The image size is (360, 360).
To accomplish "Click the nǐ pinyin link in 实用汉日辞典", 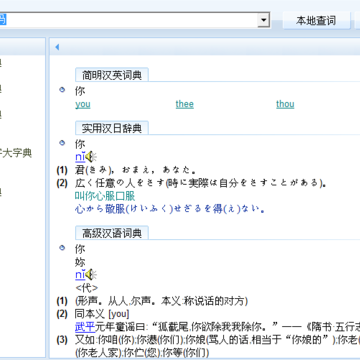I will click(x=80, y=157).
